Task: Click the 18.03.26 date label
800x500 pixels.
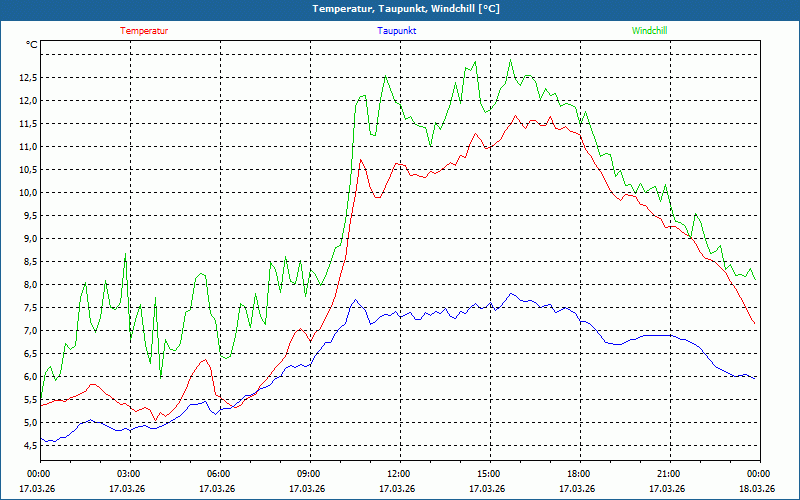Action: [x=757, y=489]
